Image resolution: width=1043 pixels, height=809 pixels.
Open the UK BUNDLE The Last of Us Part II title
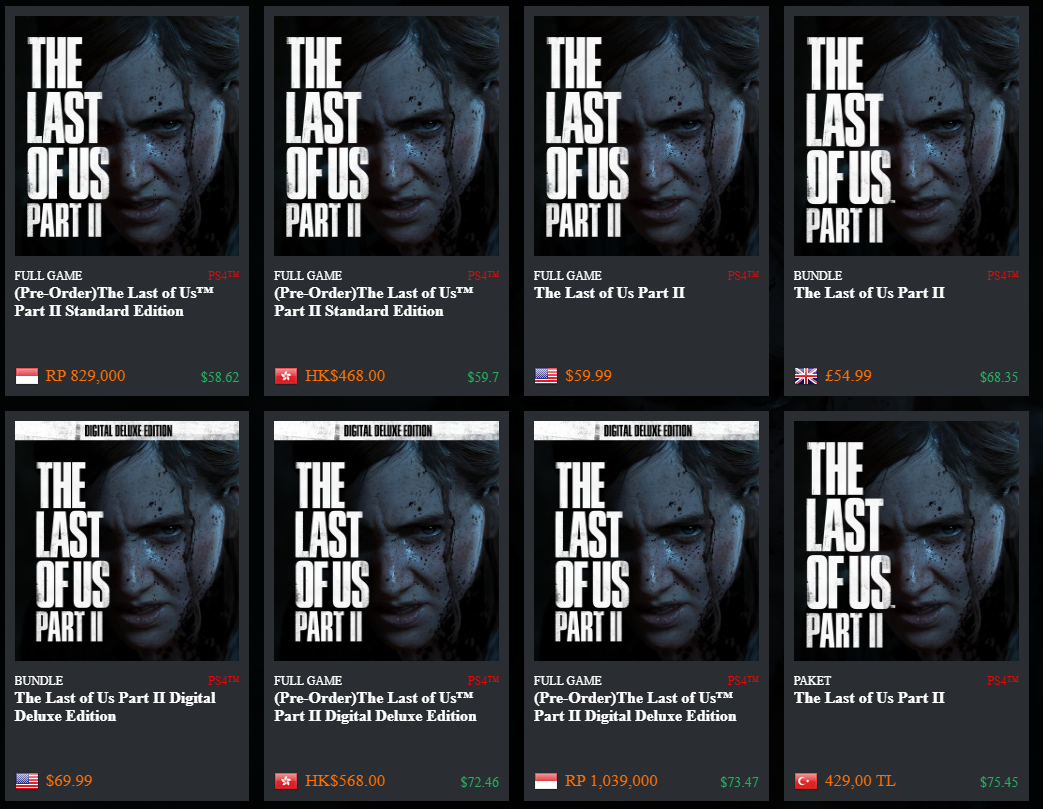(869, 293)
